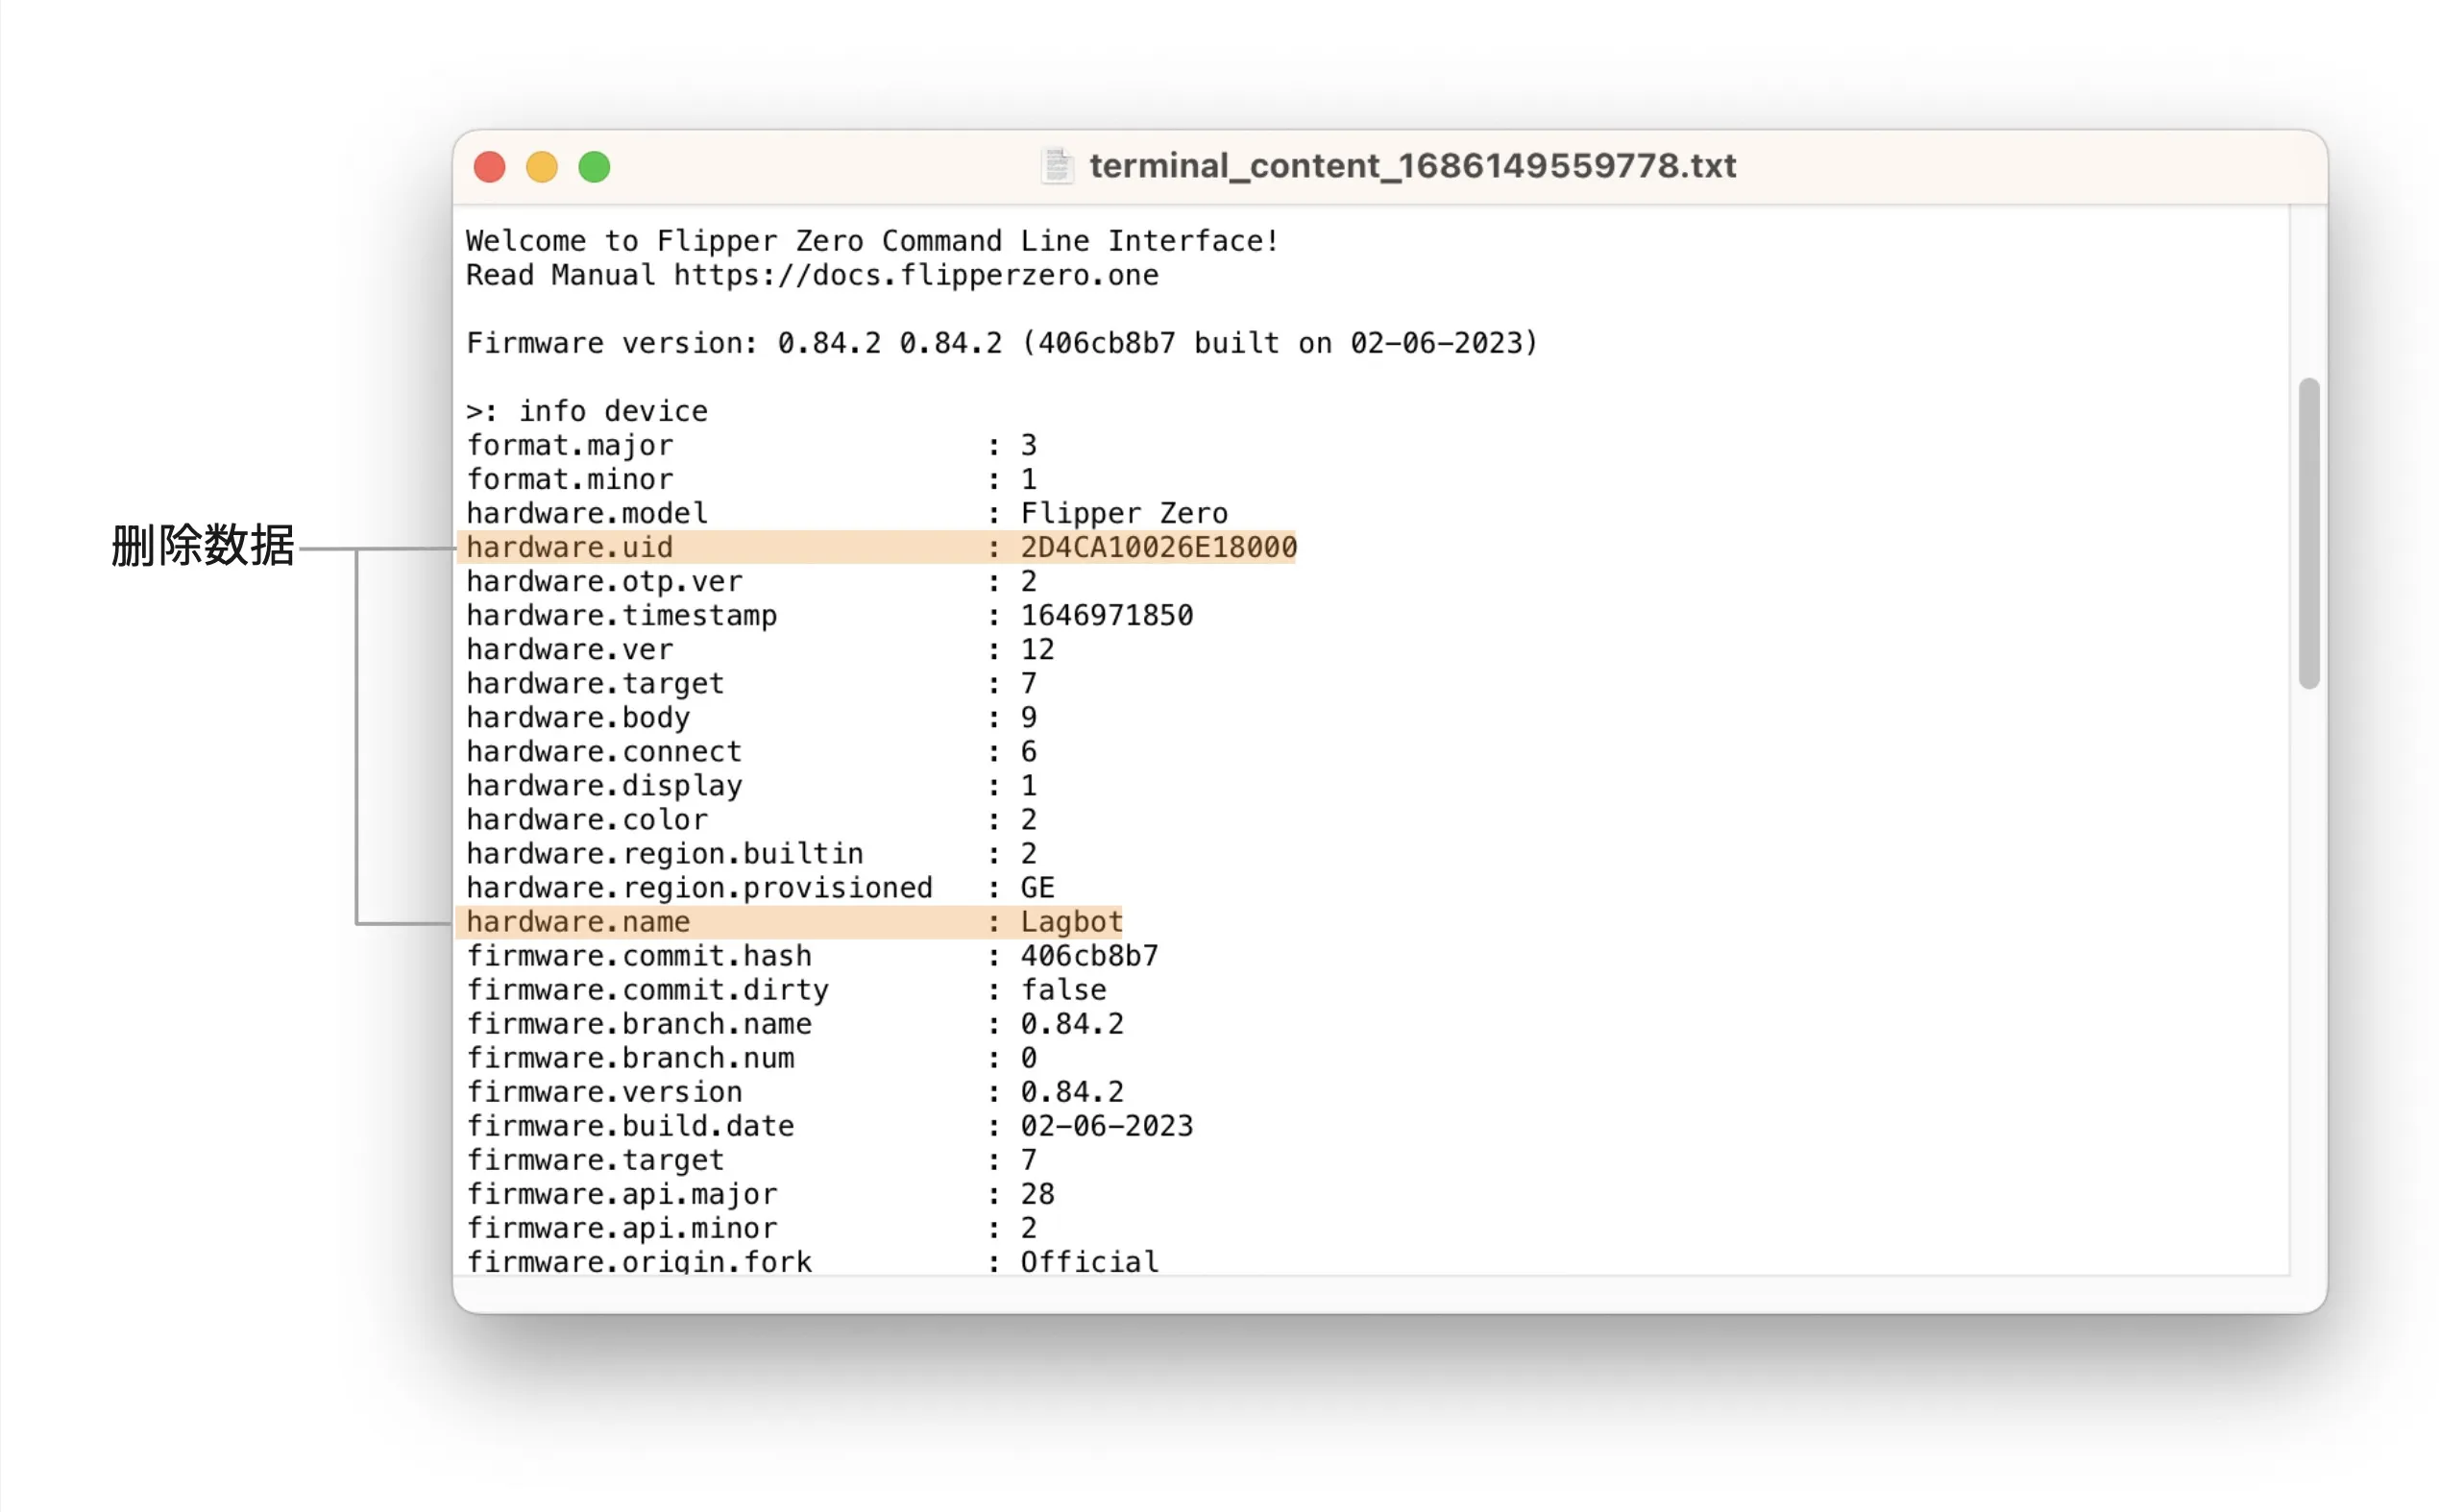This screenshot has width=2439, height=1512.
Task: Click the hardware.name value Lagbot
Action: (x=1072, y=921)
